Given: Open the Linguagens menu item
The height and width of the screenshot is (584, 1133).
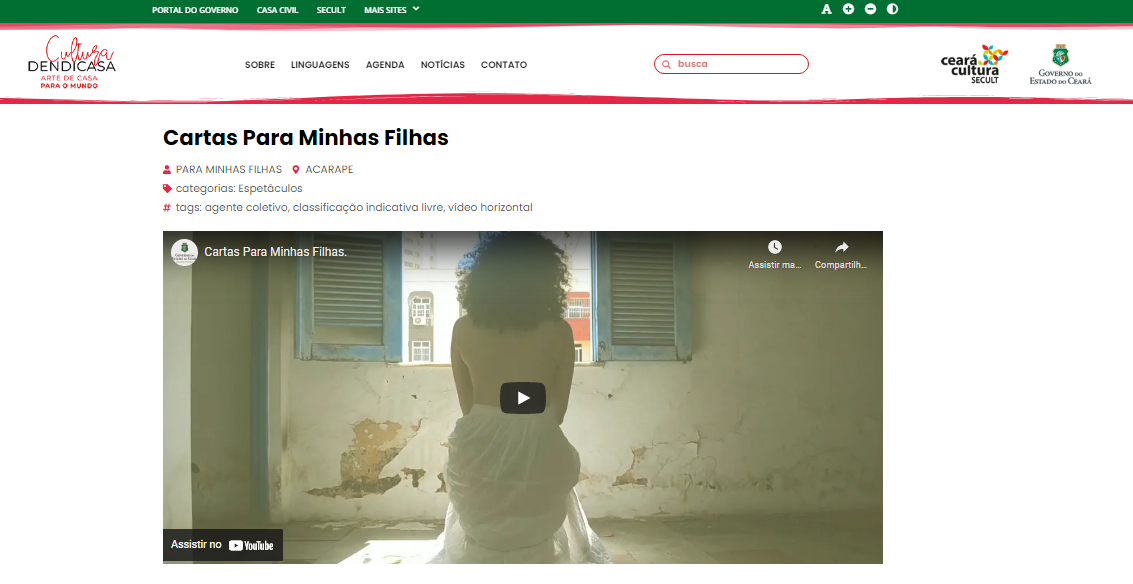Looking at the screenshot, I should click(x=320, y=65).
